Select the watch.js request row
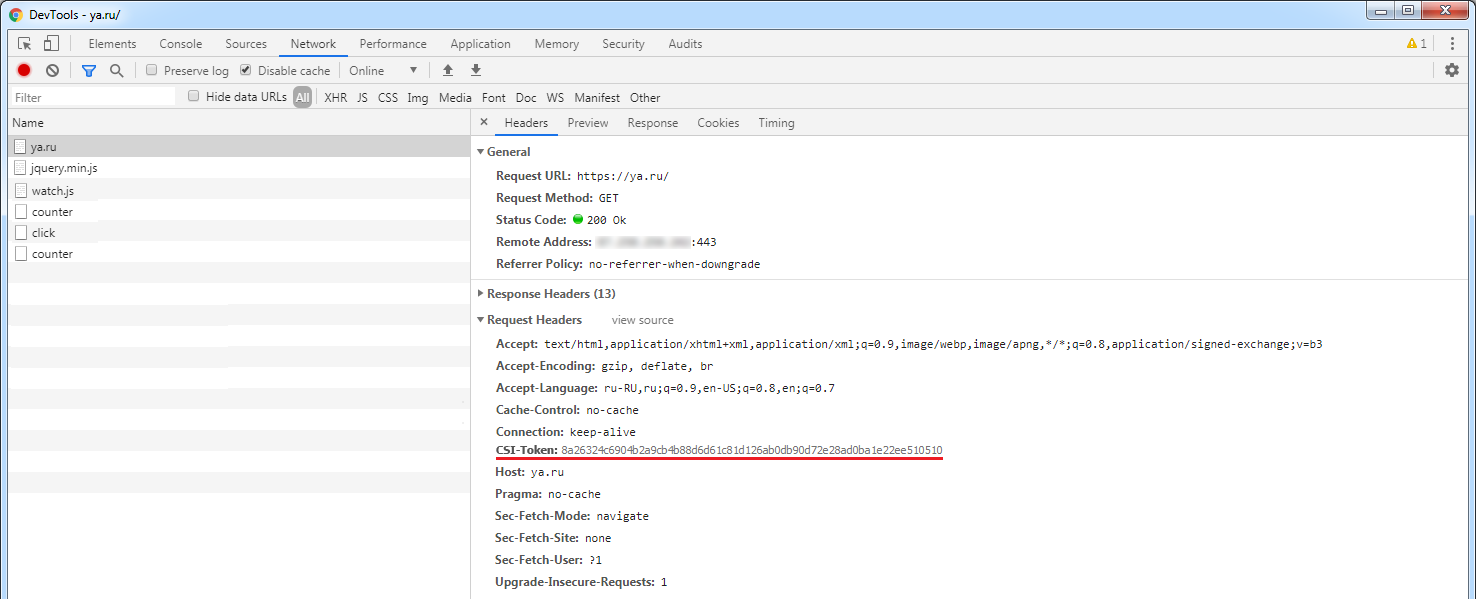1476x599 pixels. (238, 190)
